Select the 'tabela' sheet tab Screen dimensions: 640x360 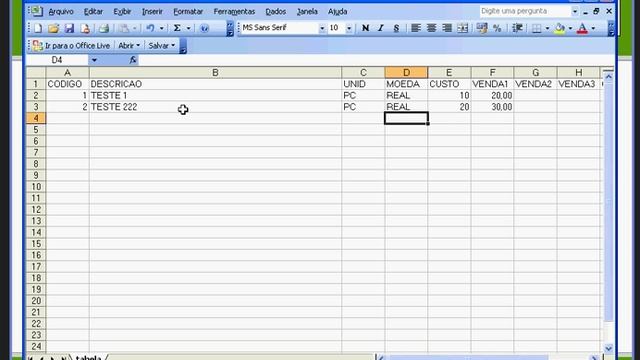(89, 358)
